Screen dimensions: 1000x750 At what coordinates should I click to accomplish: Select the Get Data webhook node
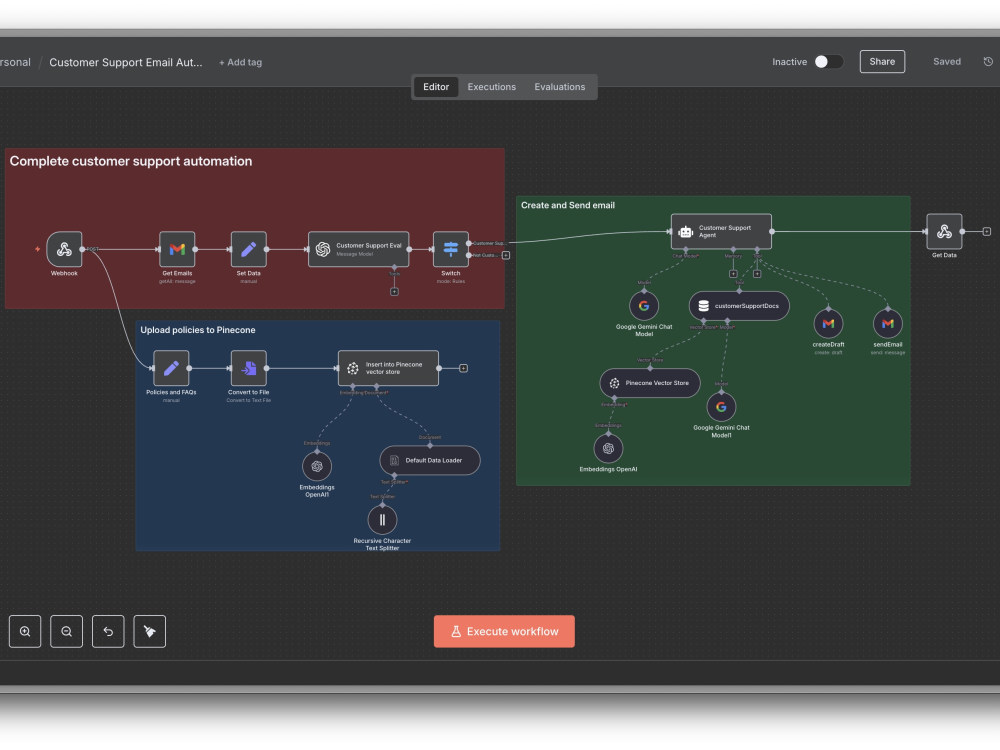tap(945, 232)
